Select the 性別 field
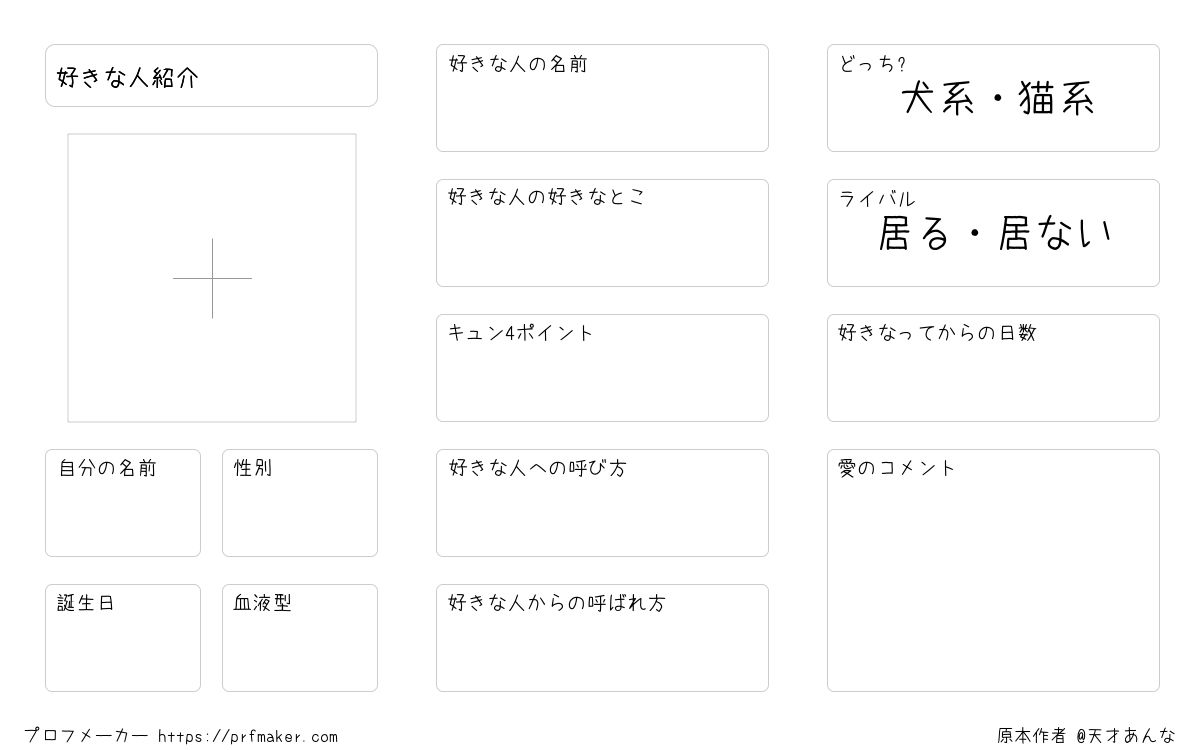Image resolution: width=1200 pixels, height=750 pixels. (300, 503)
